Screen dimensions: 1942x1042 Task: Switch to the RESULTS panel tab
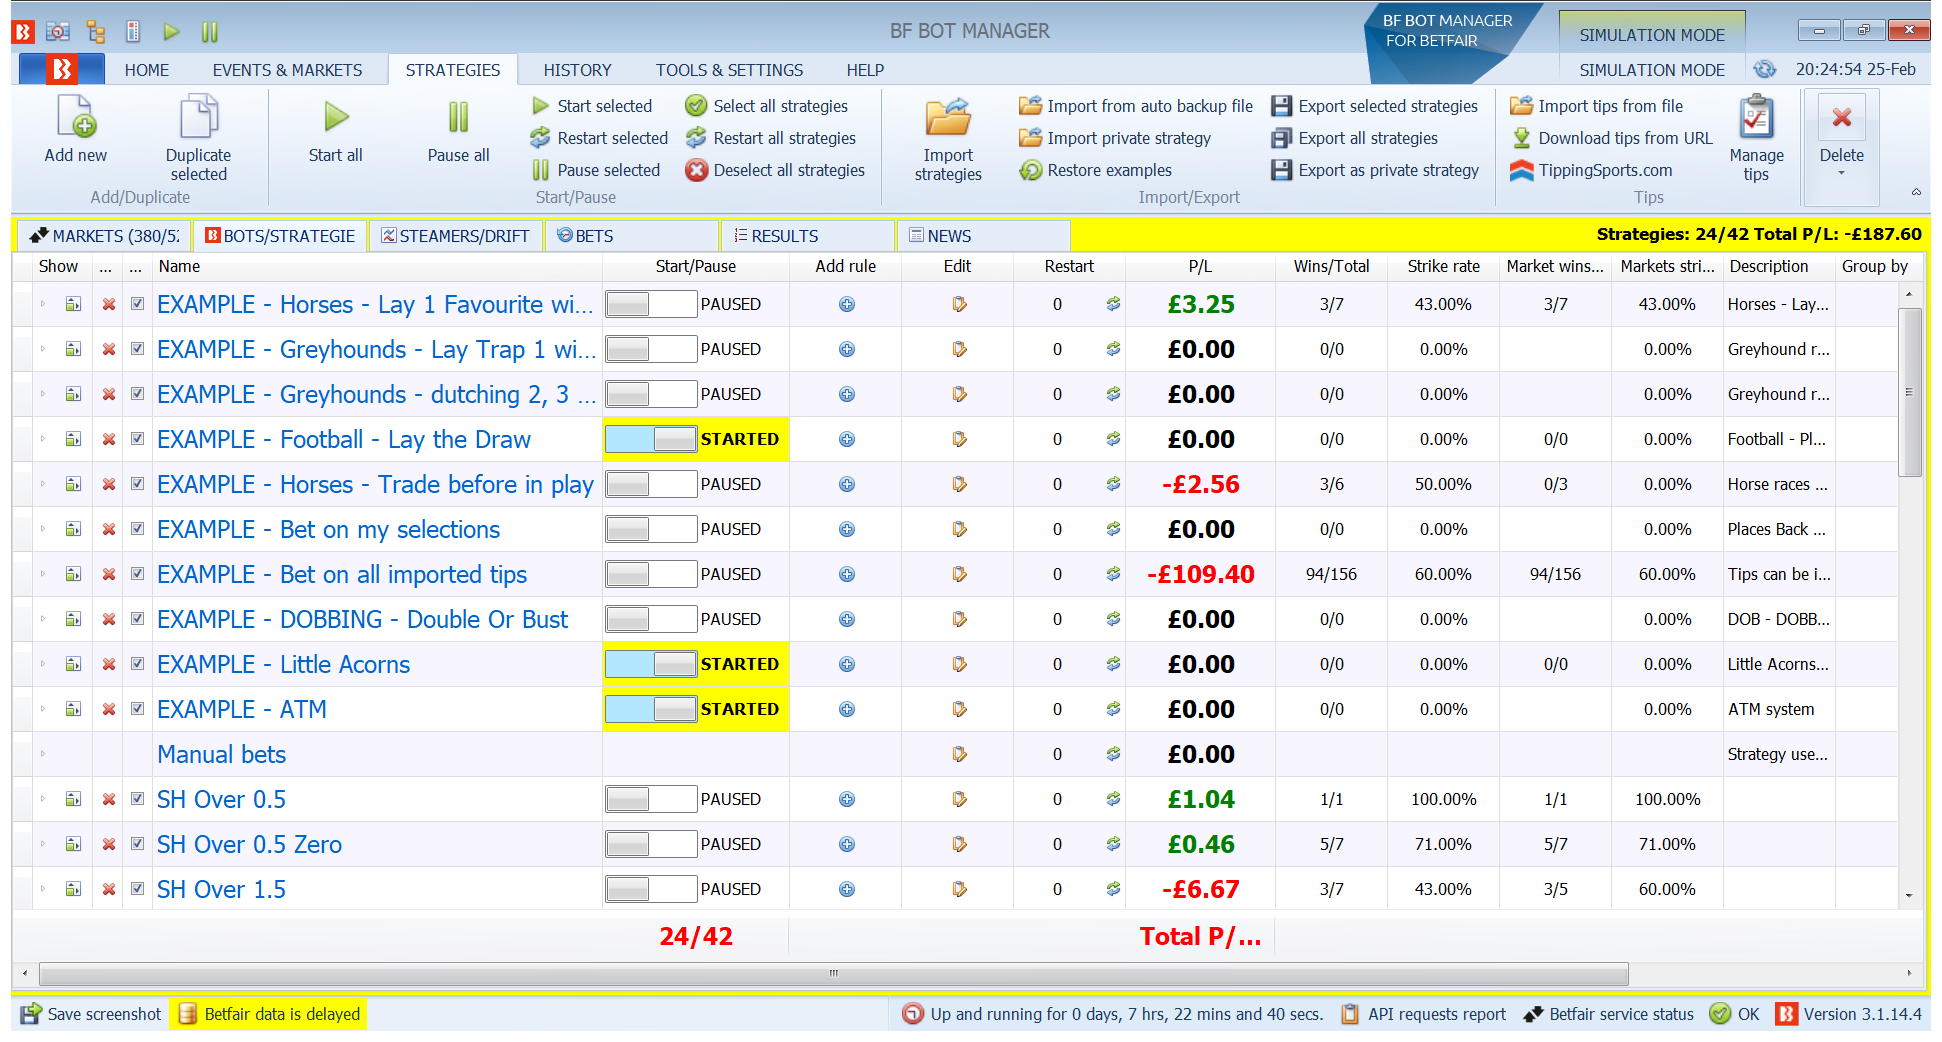(808, 236)
